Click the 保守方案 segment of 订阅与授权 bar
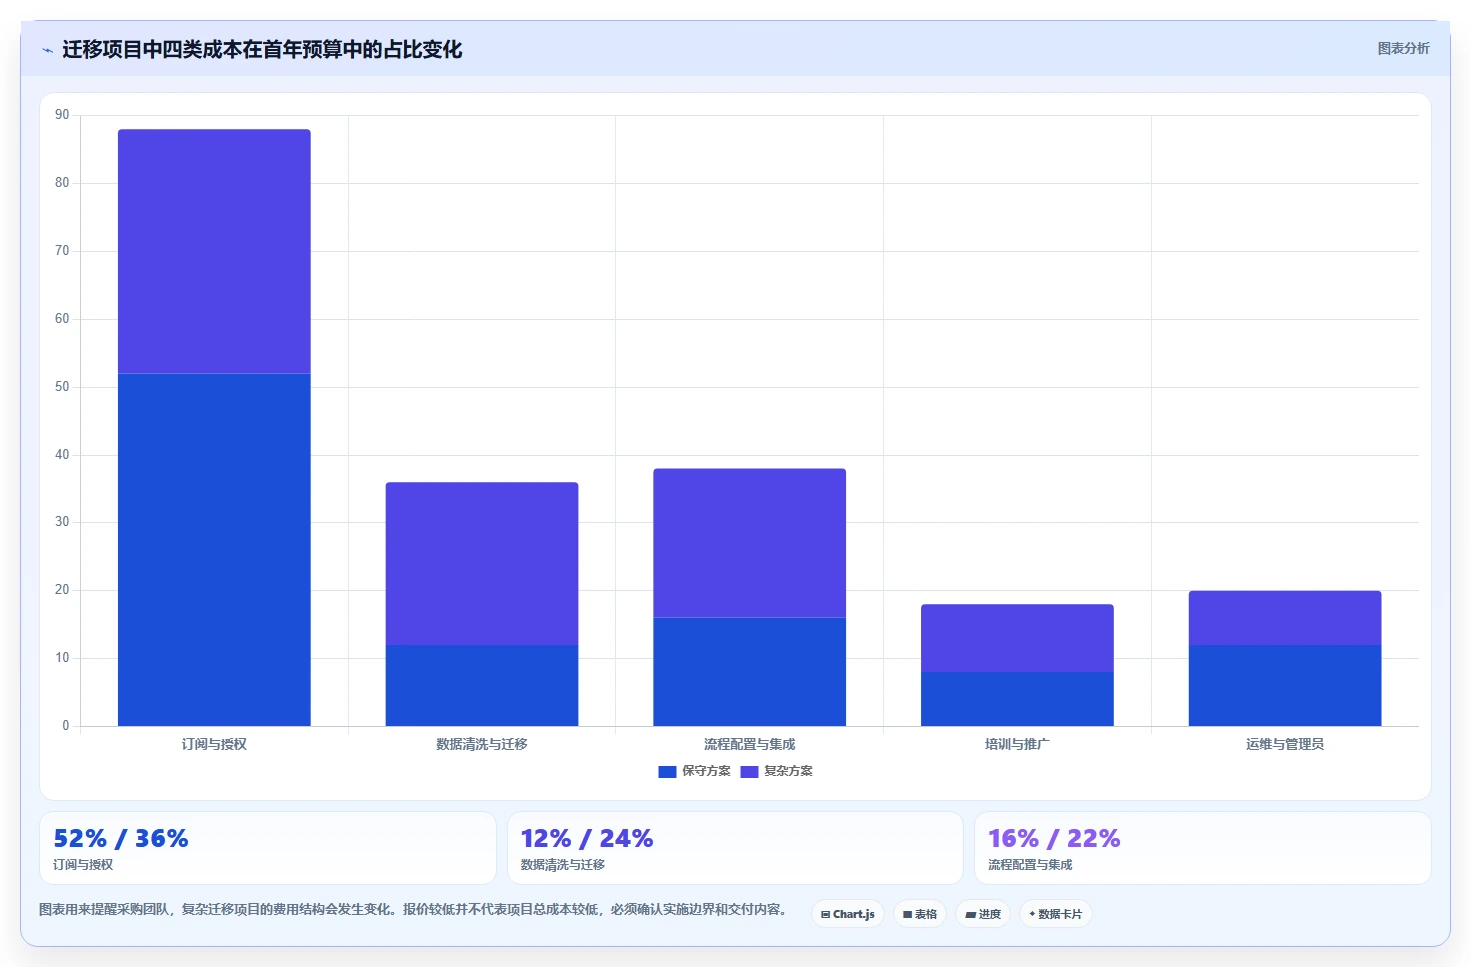Image resolution: width=1471 pixels, height=967 pixels. tap(214, 550)
